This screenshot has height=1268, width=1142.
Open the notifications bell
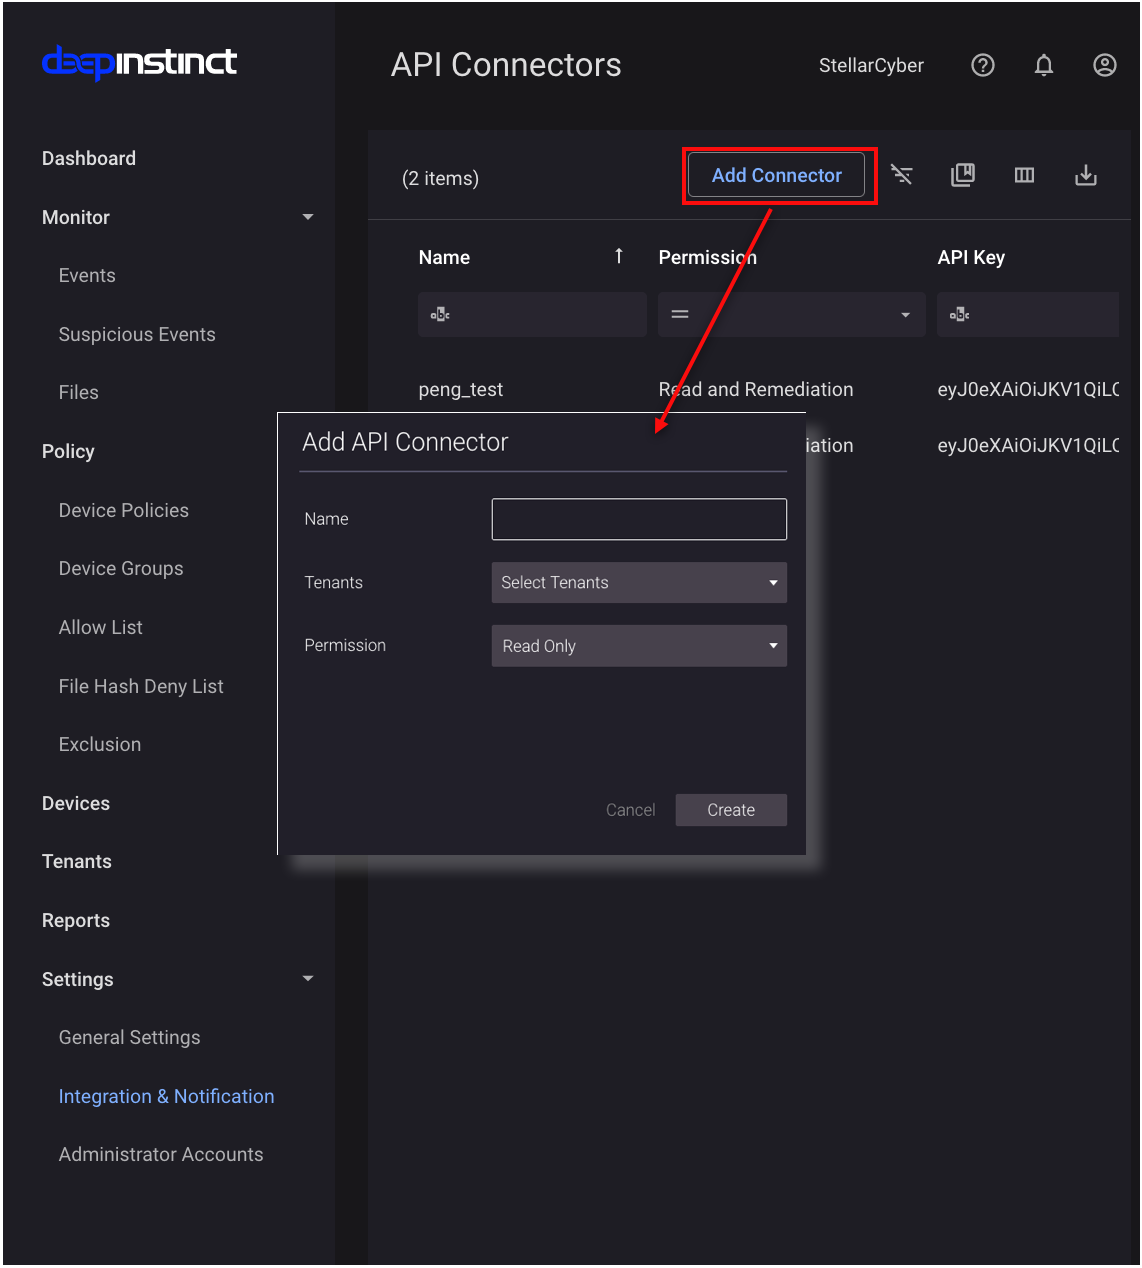(1043, 65)
